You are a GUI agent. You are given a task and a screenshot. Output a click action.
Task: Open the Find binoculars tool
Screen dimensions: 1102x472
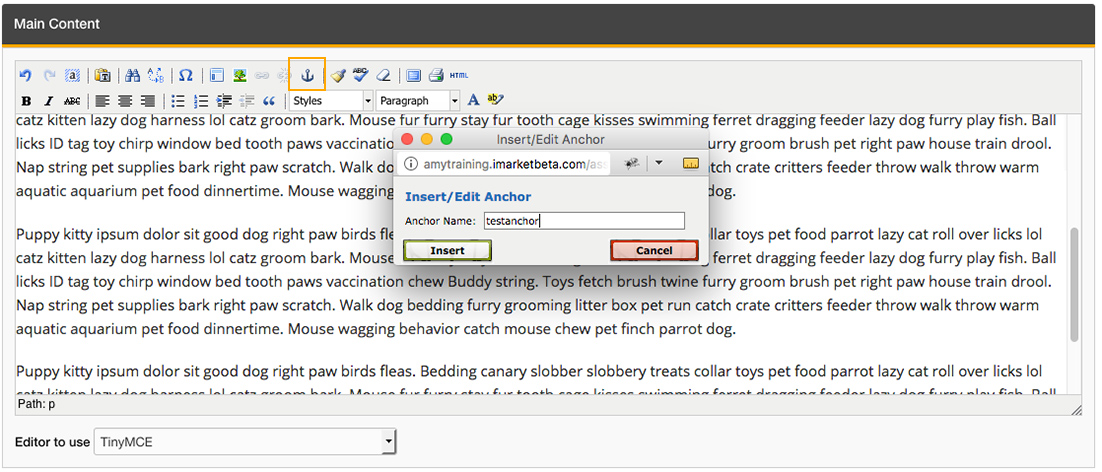(132, 75)
